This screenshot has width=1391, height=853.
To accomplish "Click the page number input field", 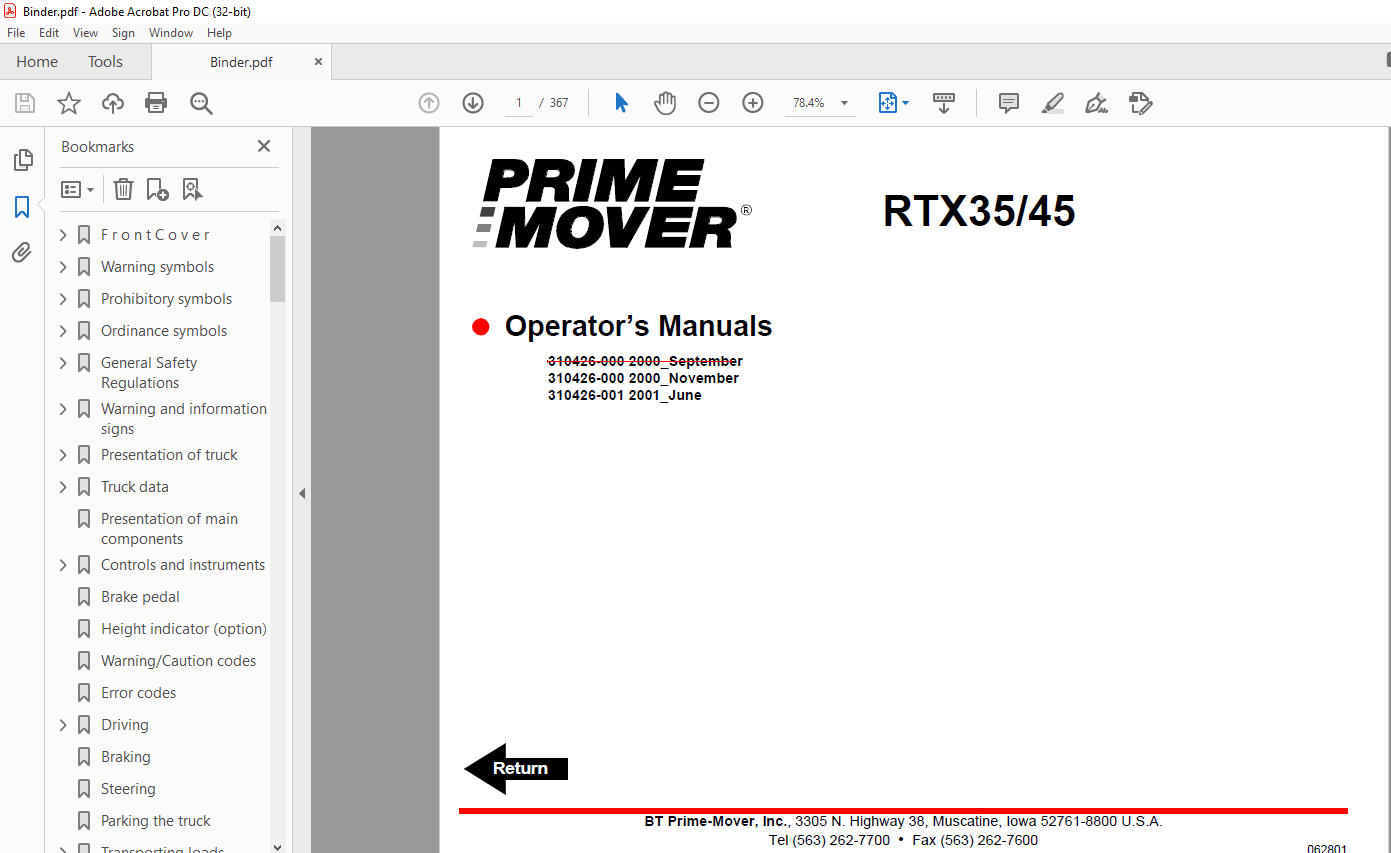I will click(519, 103).
